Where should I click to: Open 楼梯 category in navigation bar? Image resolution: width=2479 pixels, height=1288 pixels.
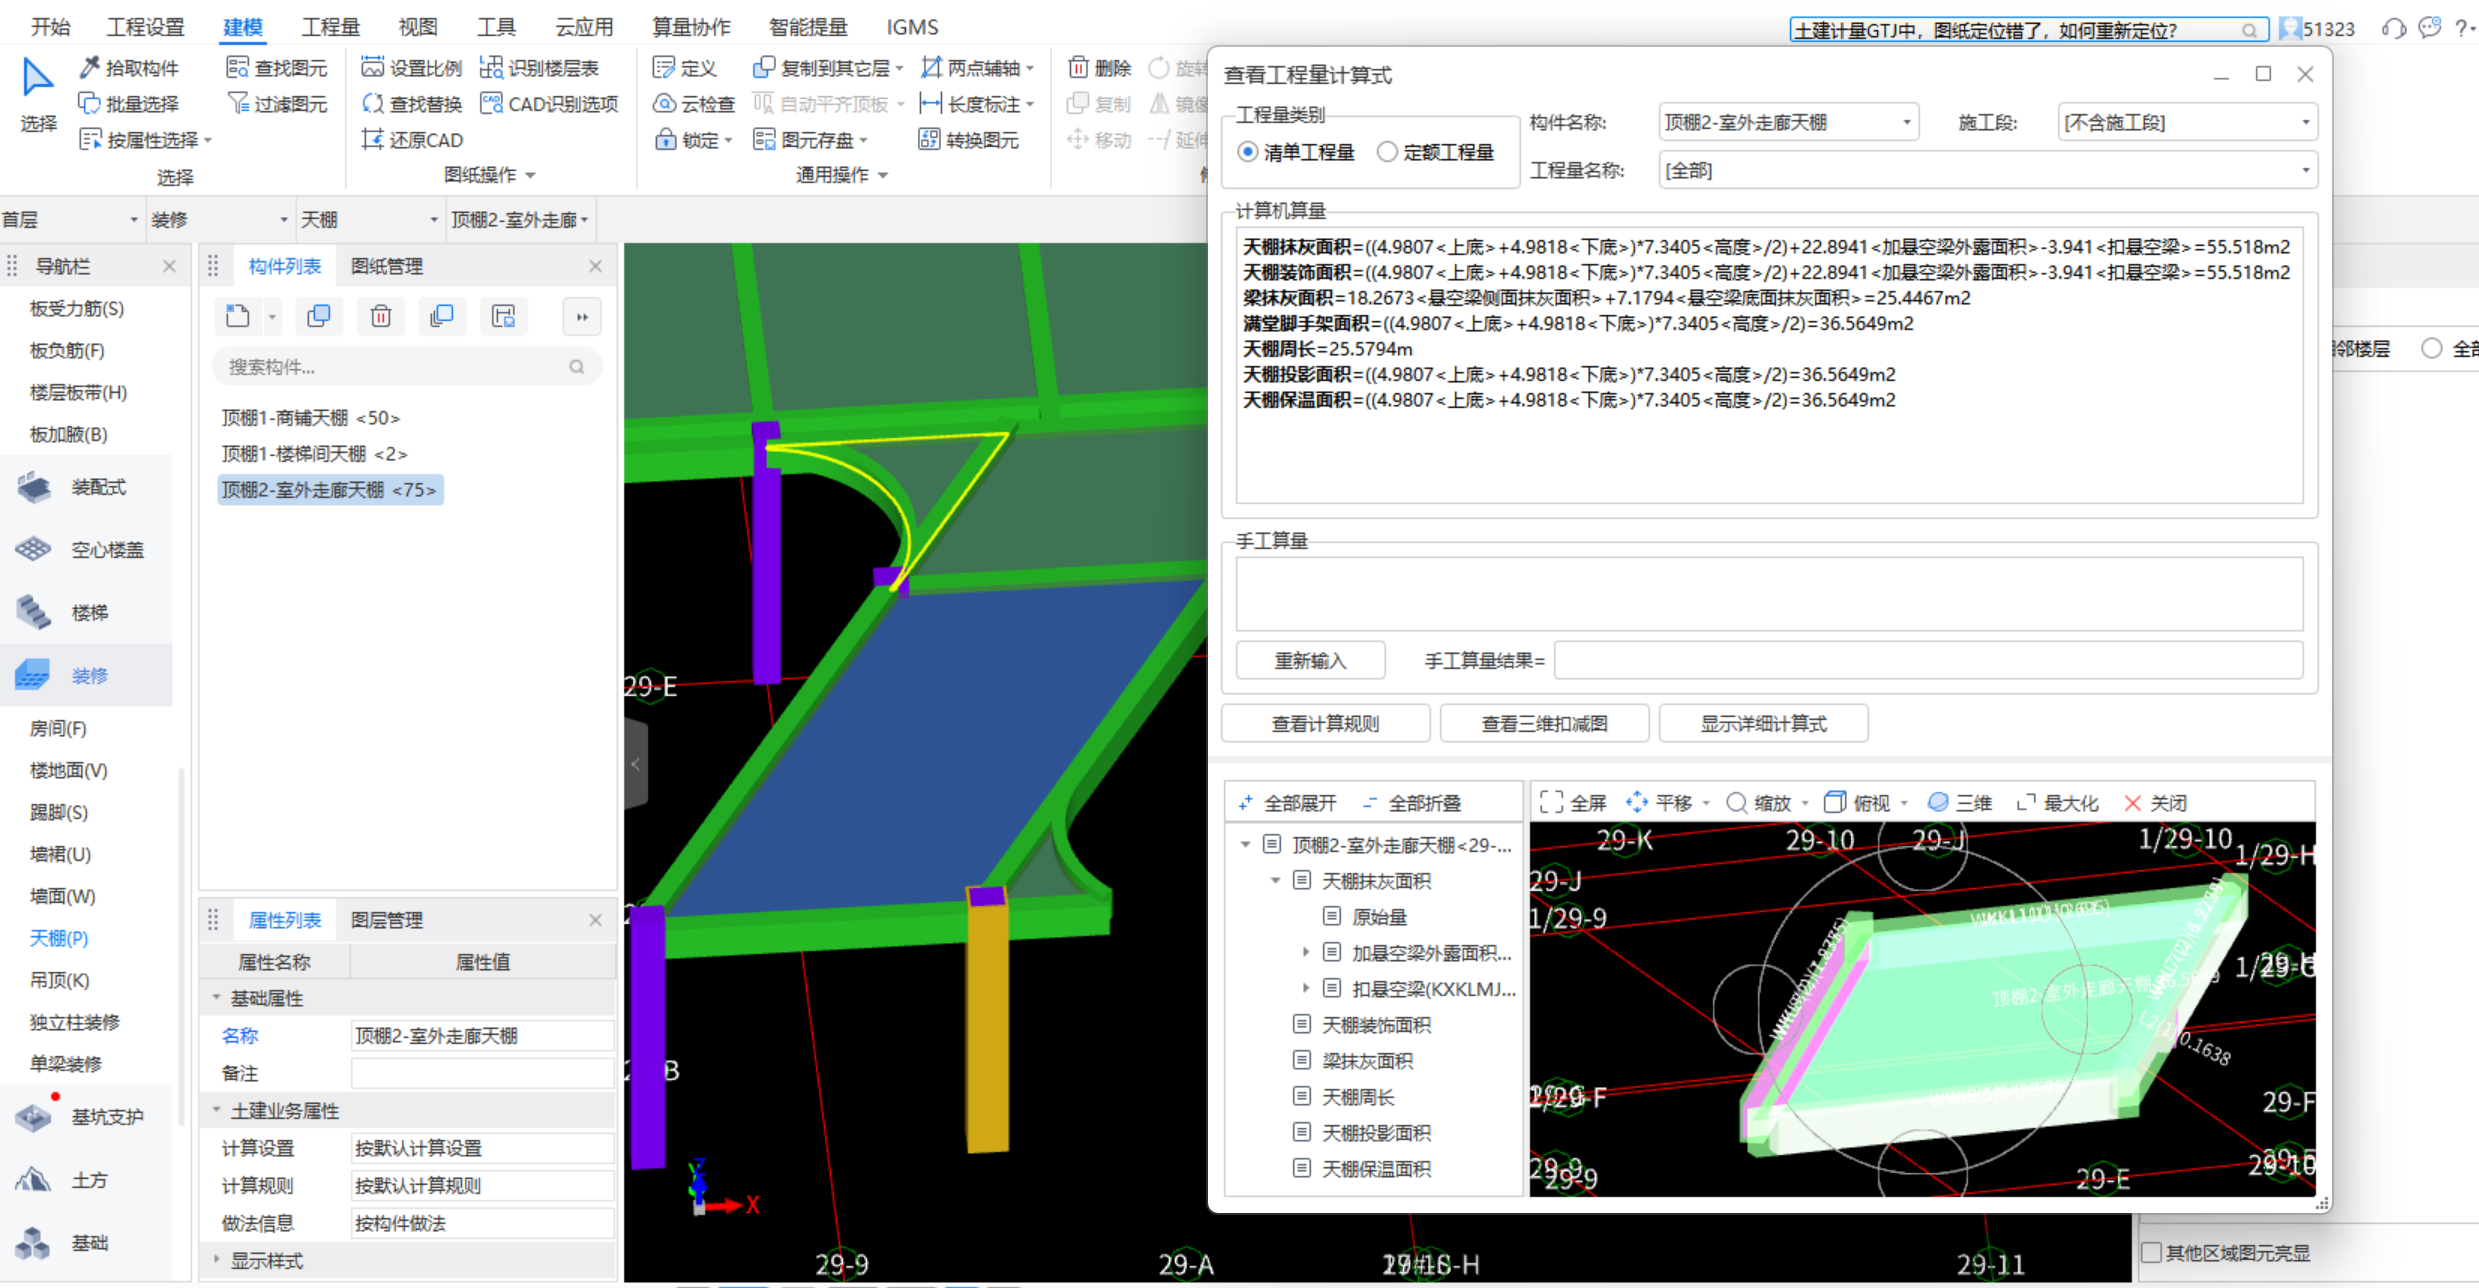point(86,612)
